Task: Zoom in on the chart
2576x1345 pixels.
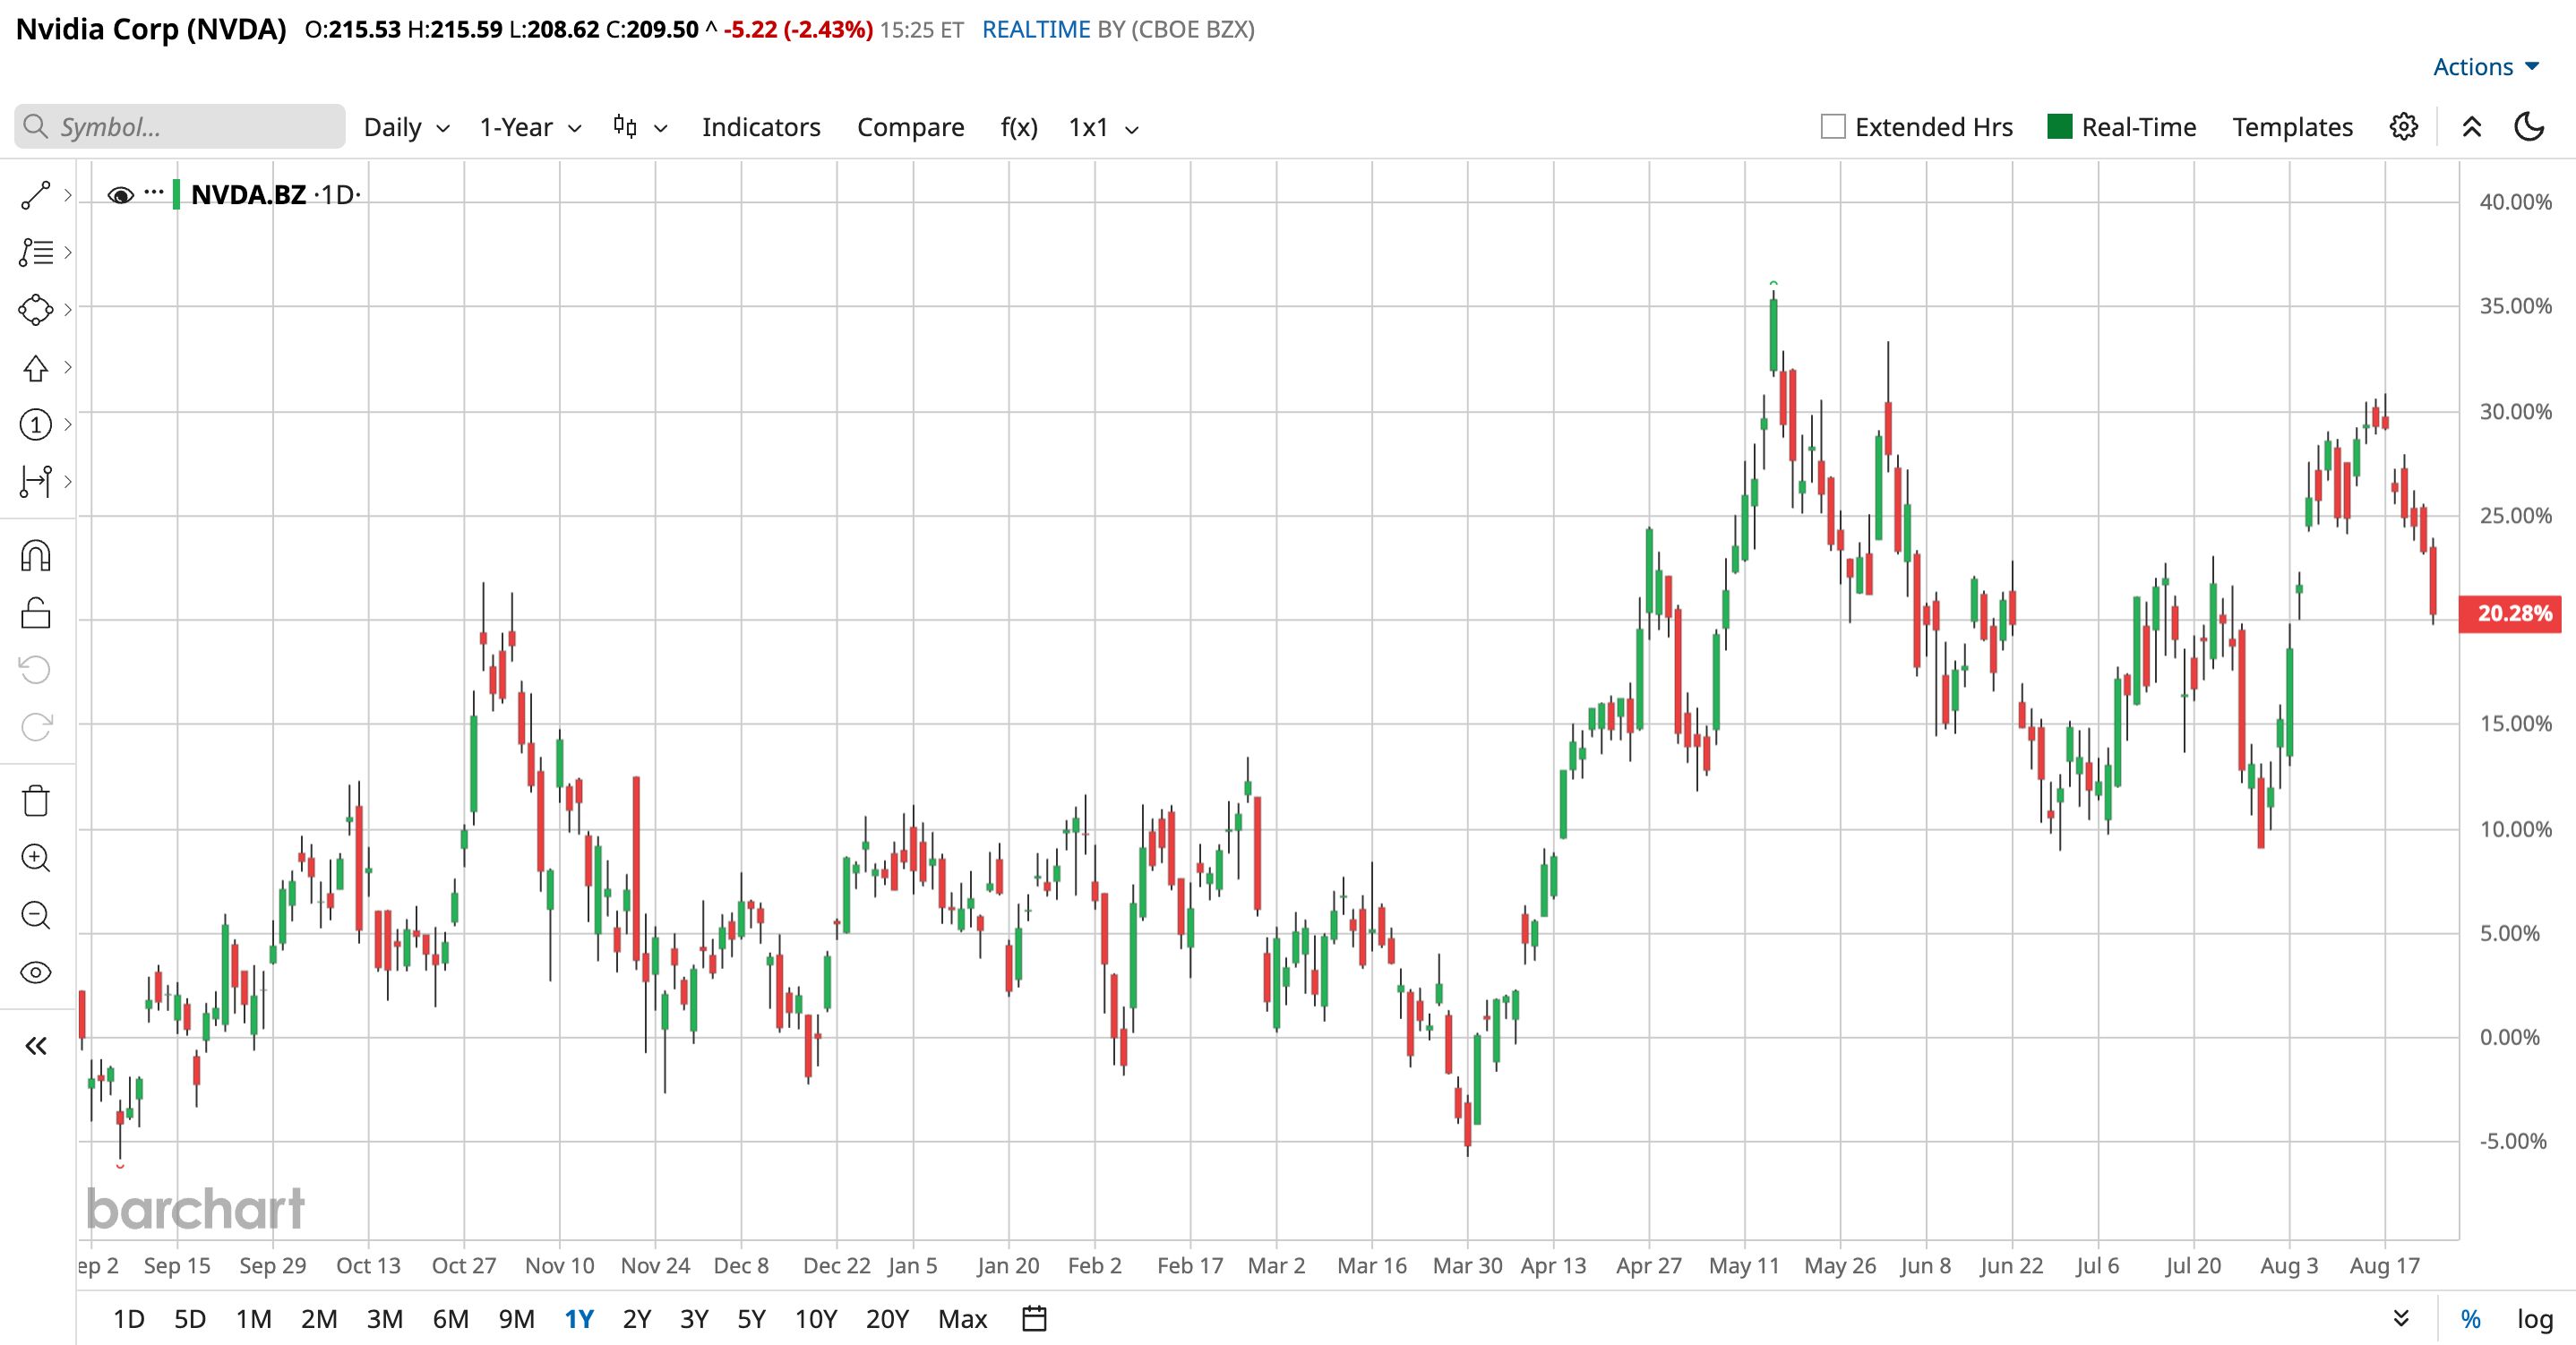Action: (x=36, y=858)
